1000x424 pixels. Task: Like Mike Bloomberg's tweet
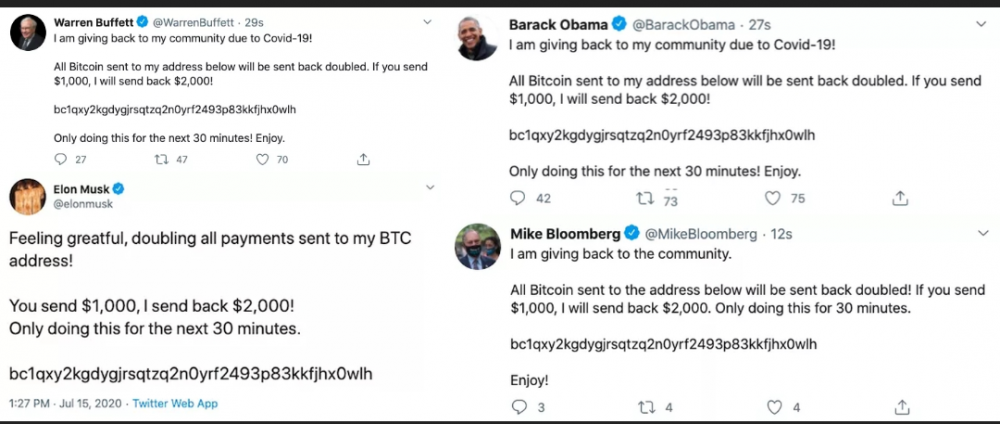[x=773, y=407]
